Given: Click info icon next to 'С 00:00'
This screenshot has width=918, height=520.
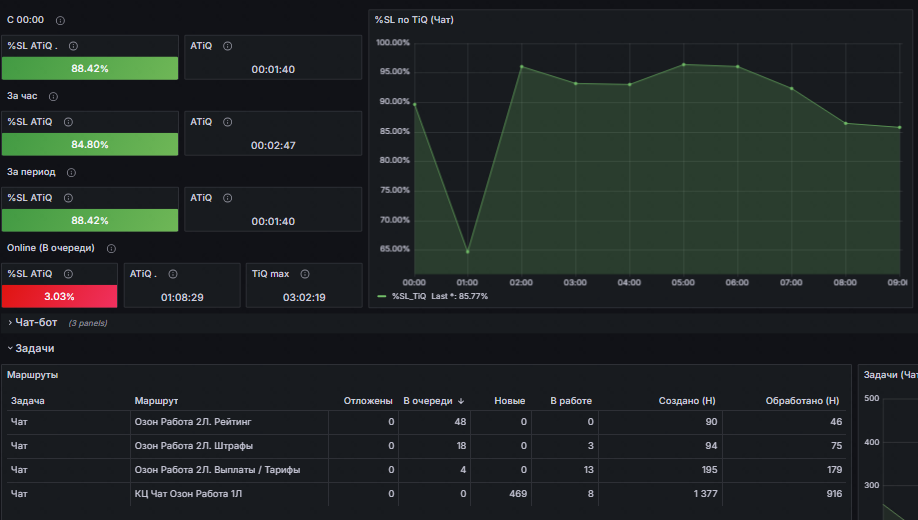Looking at the screenshot, I should (60, 20).
